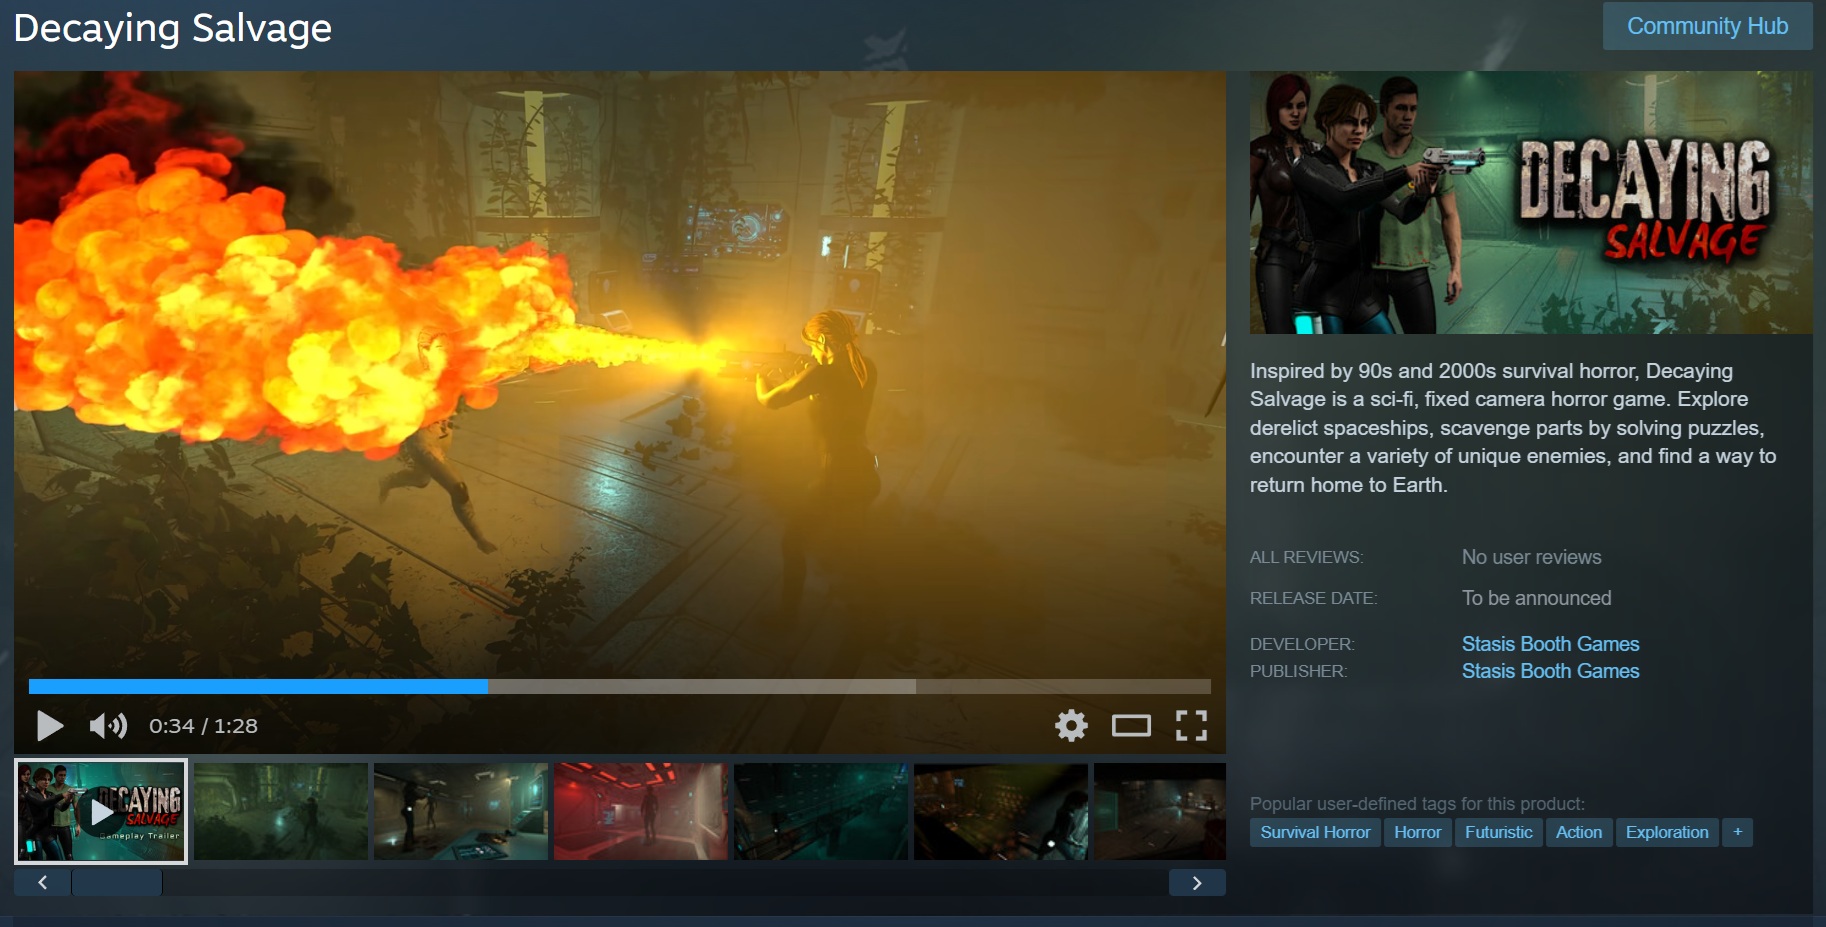Add more tags with plus button

[x=1738, y=832]
